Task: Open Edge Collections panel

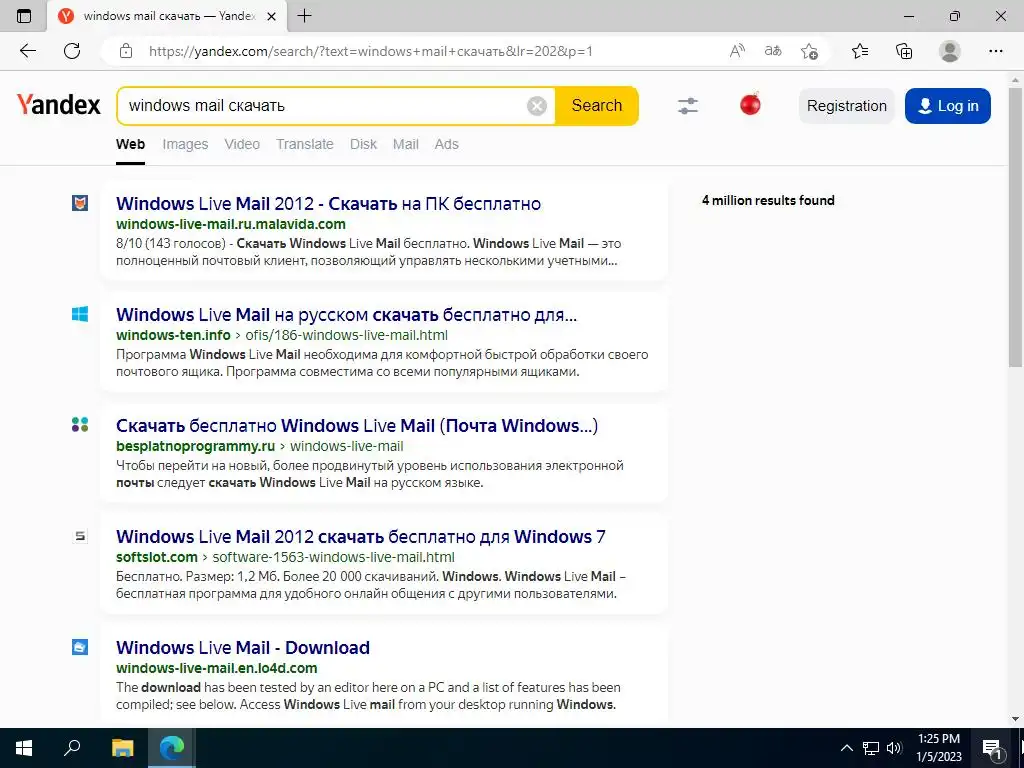Action: (x=904, y=51)
